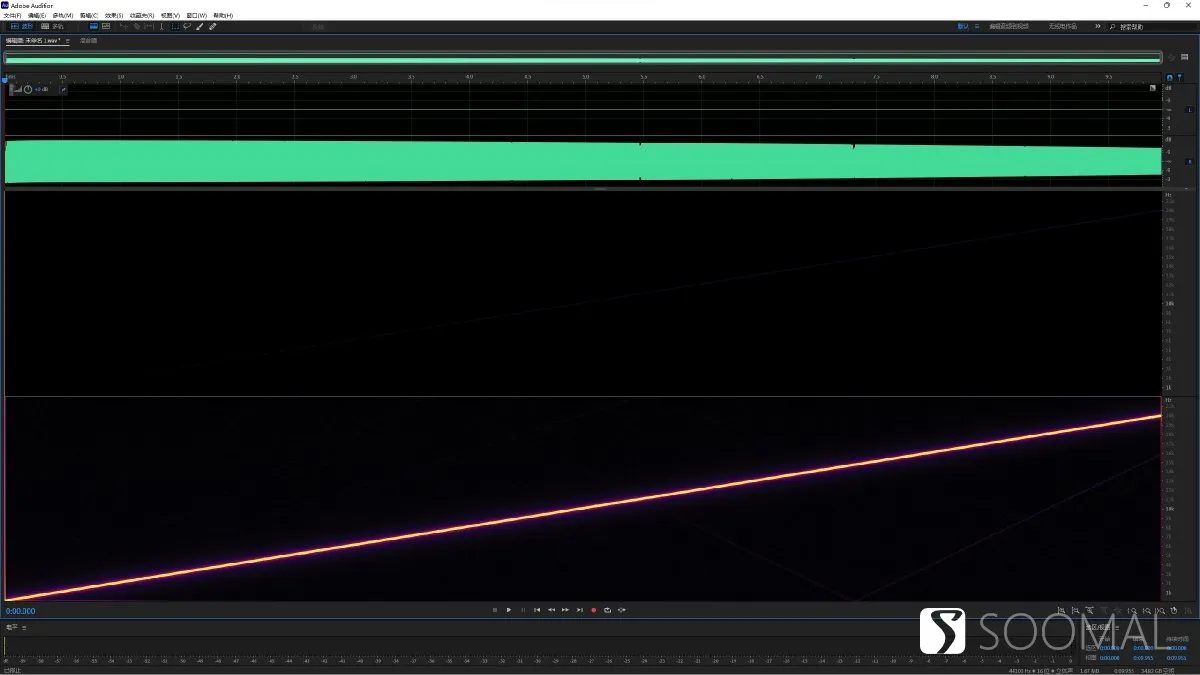Select the Paintbrush Selection tool
Image resolution: width=1200 pixels, height=675 pixels.
tap(200, 26)
